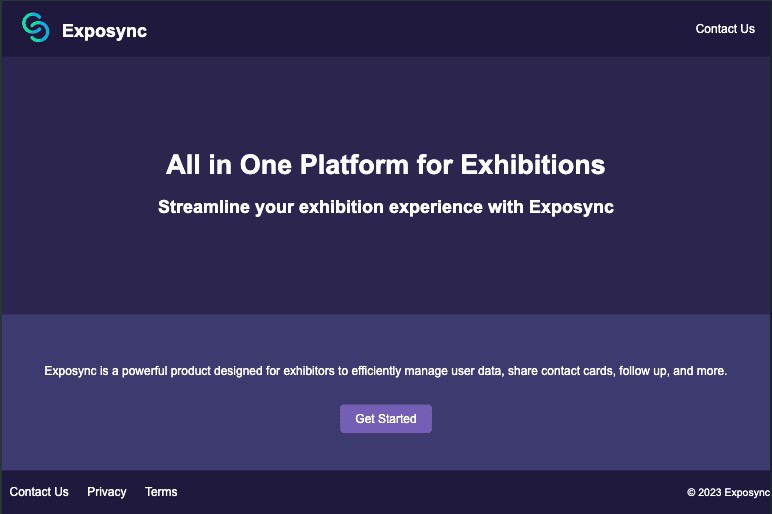Click the Streamline your exhibition experience subheading
The image size is (772, 514).
386,207
